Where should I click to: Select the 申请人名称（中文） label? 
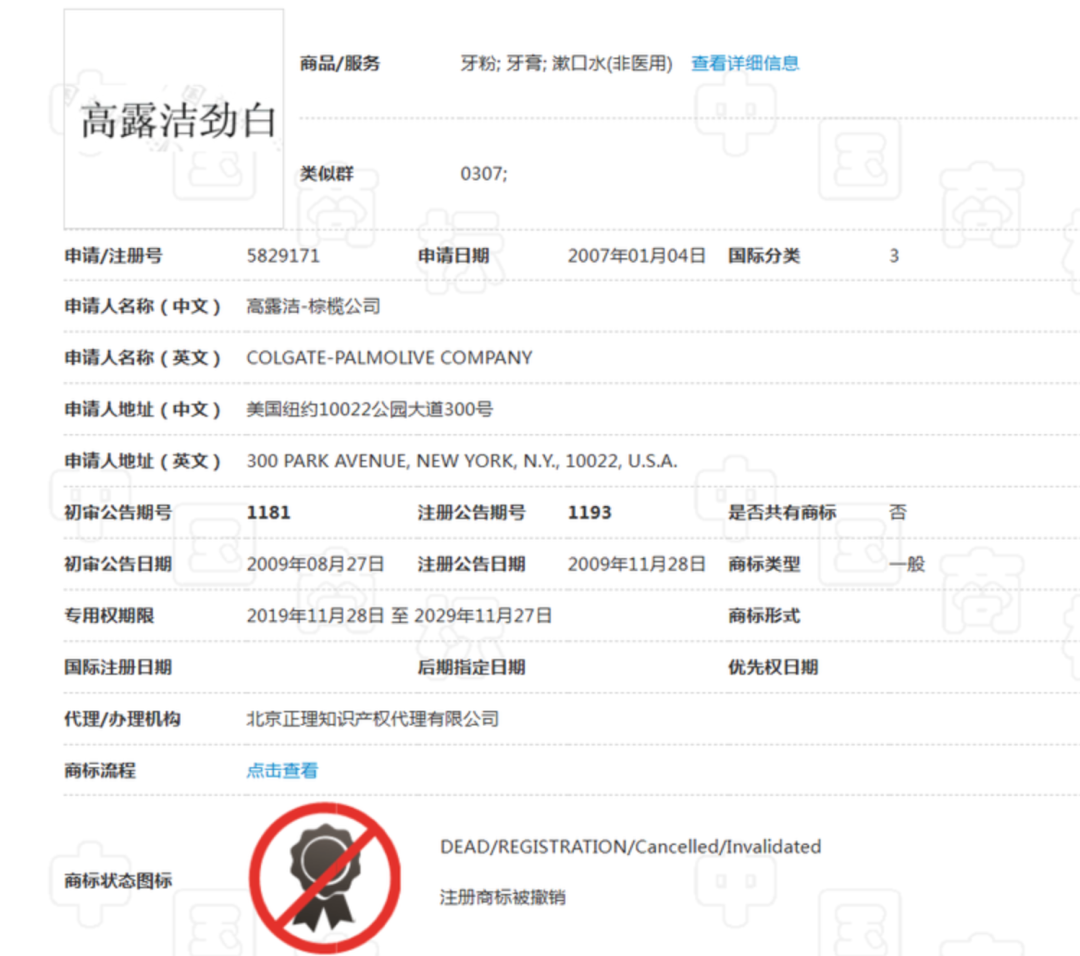point(143,306)
